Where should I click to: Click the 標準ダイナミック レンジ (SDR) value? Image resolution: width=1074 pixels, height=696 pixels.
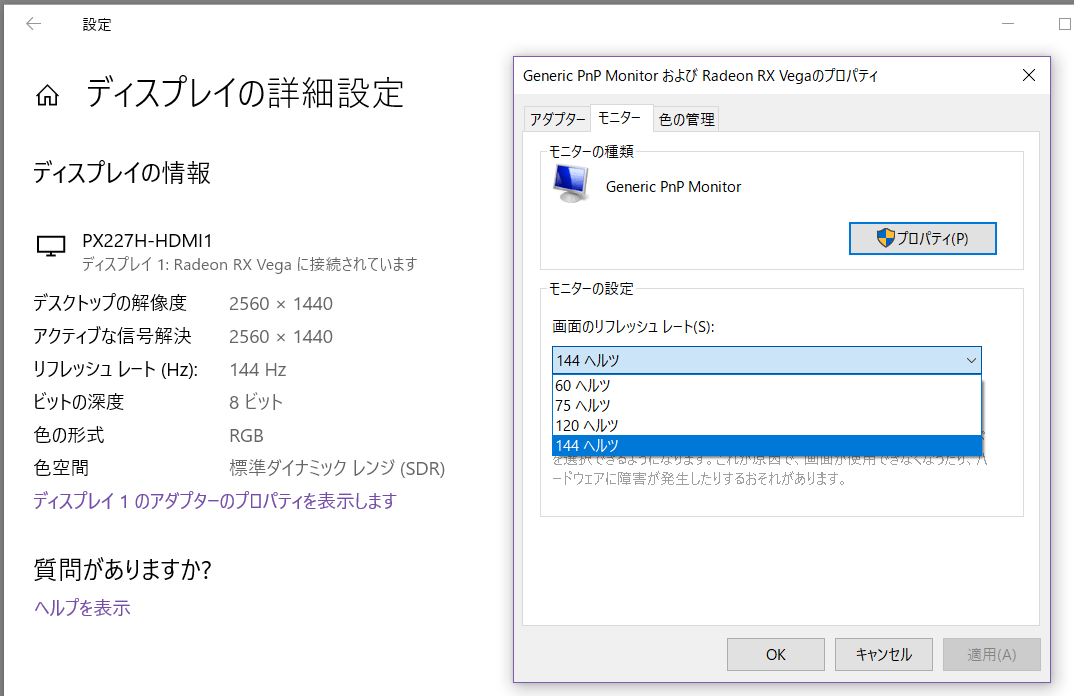point(337,469)
